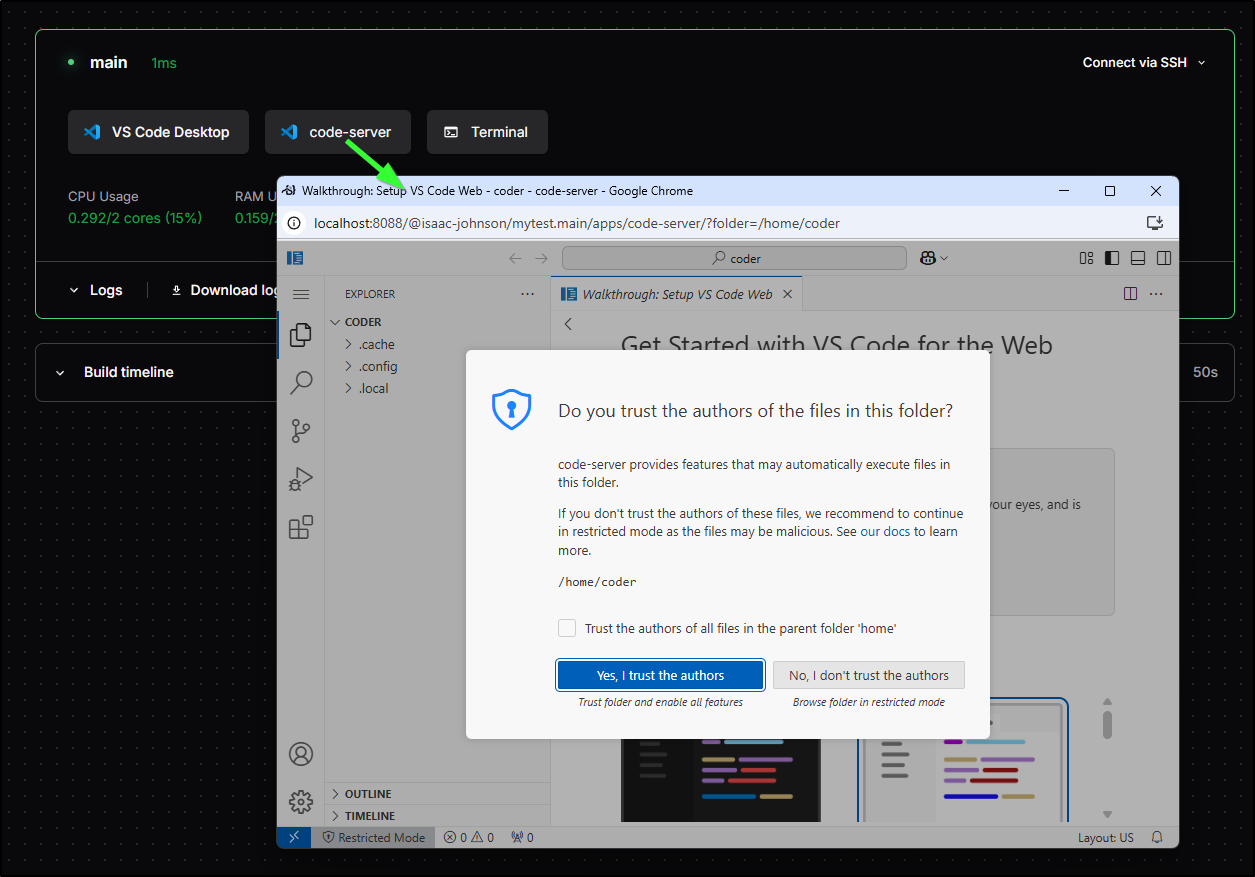Click 'Yes, I trust the authors' button
Viewport: 1255px width, 877px height.
coord(661,675)
